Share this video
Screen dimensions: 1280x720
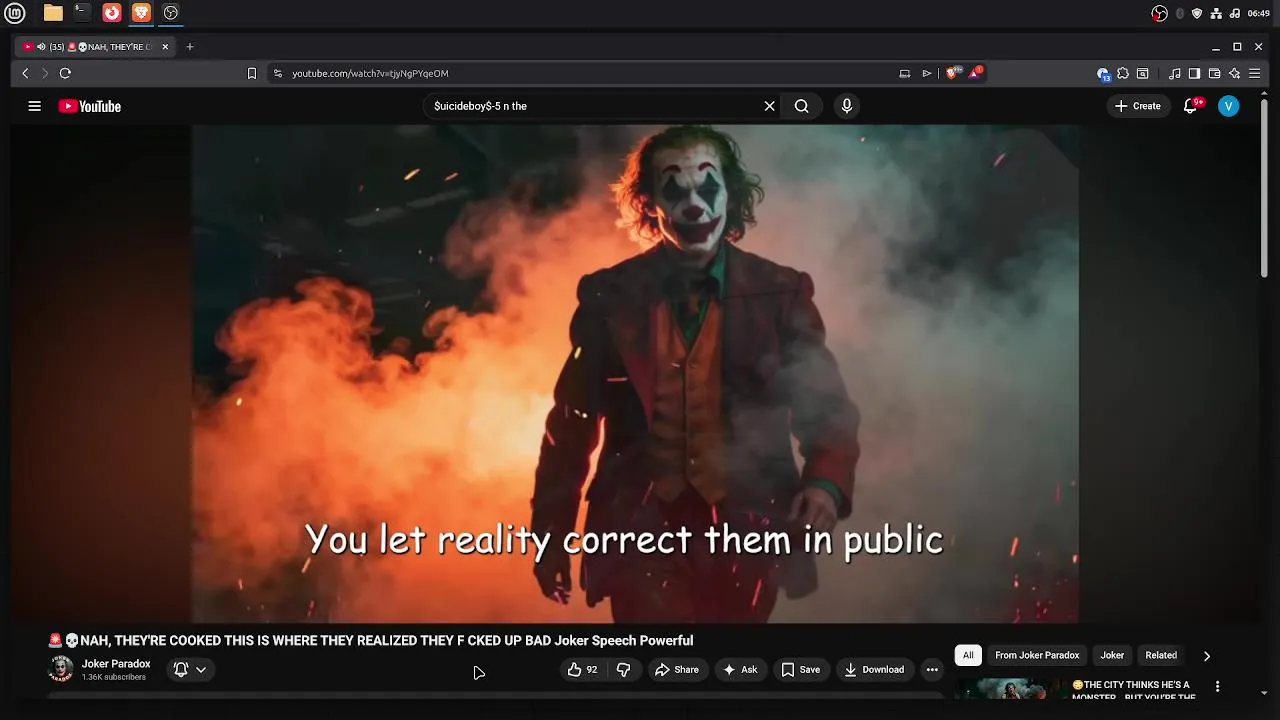click(x=677, y=670)
